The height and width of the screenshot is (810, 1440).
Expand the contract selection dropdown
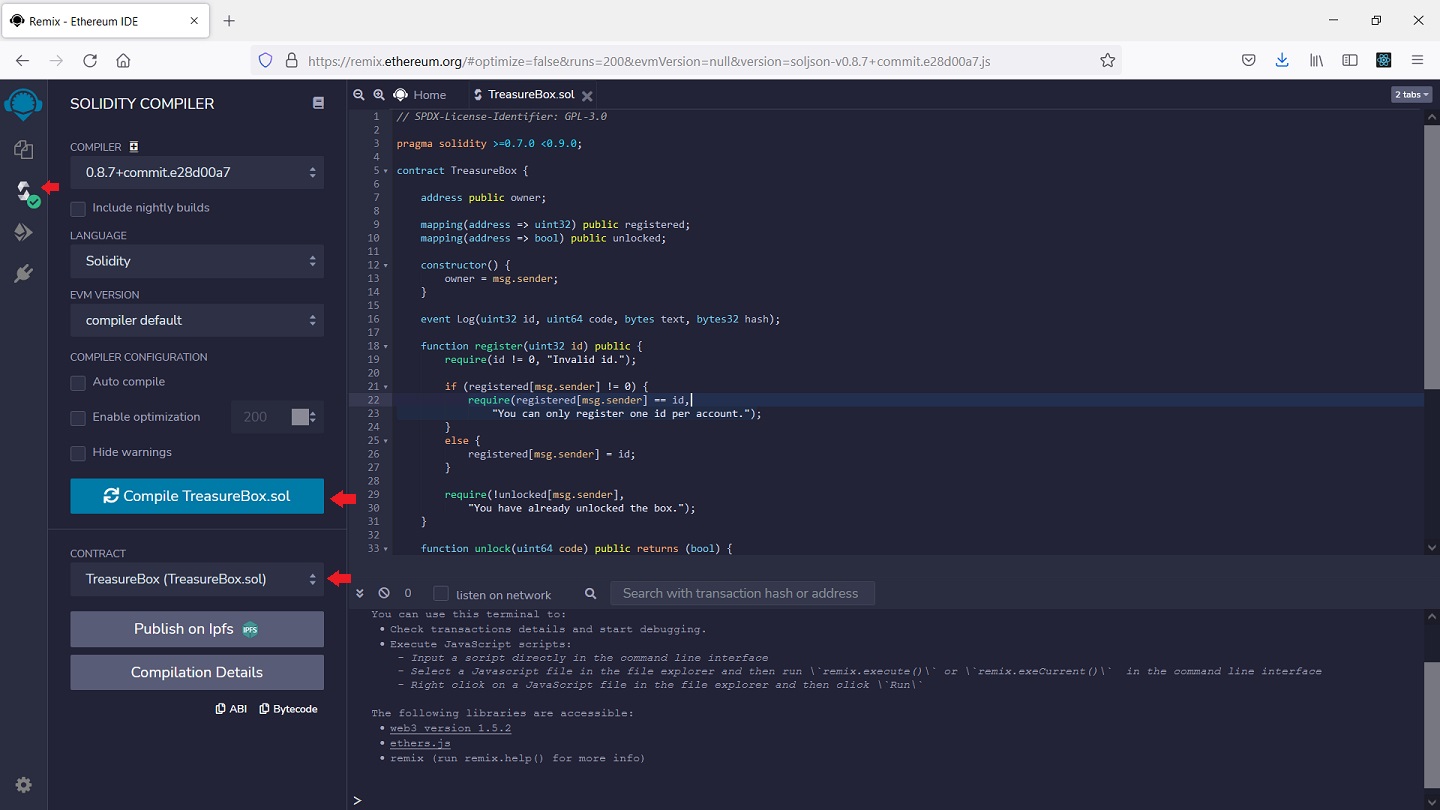coord(197,579)
